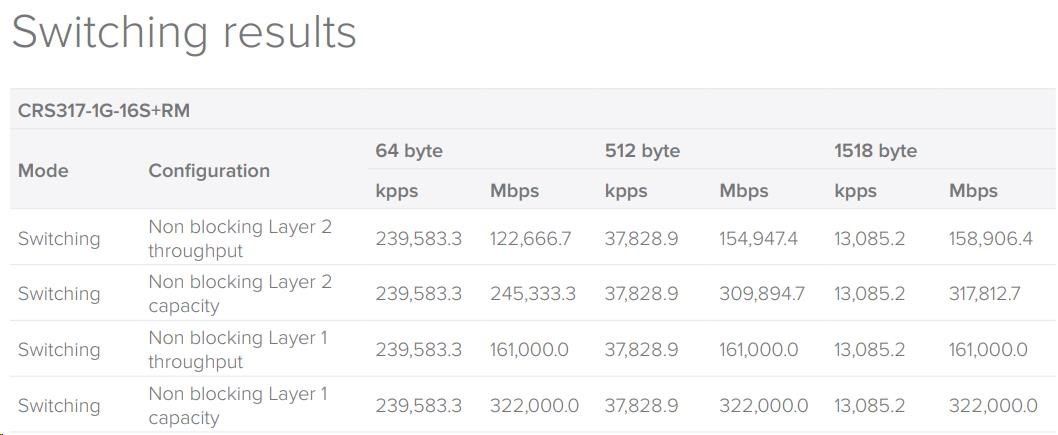Click the Mode column header
Screen dimensions: 1058x435
coord(44,171)
